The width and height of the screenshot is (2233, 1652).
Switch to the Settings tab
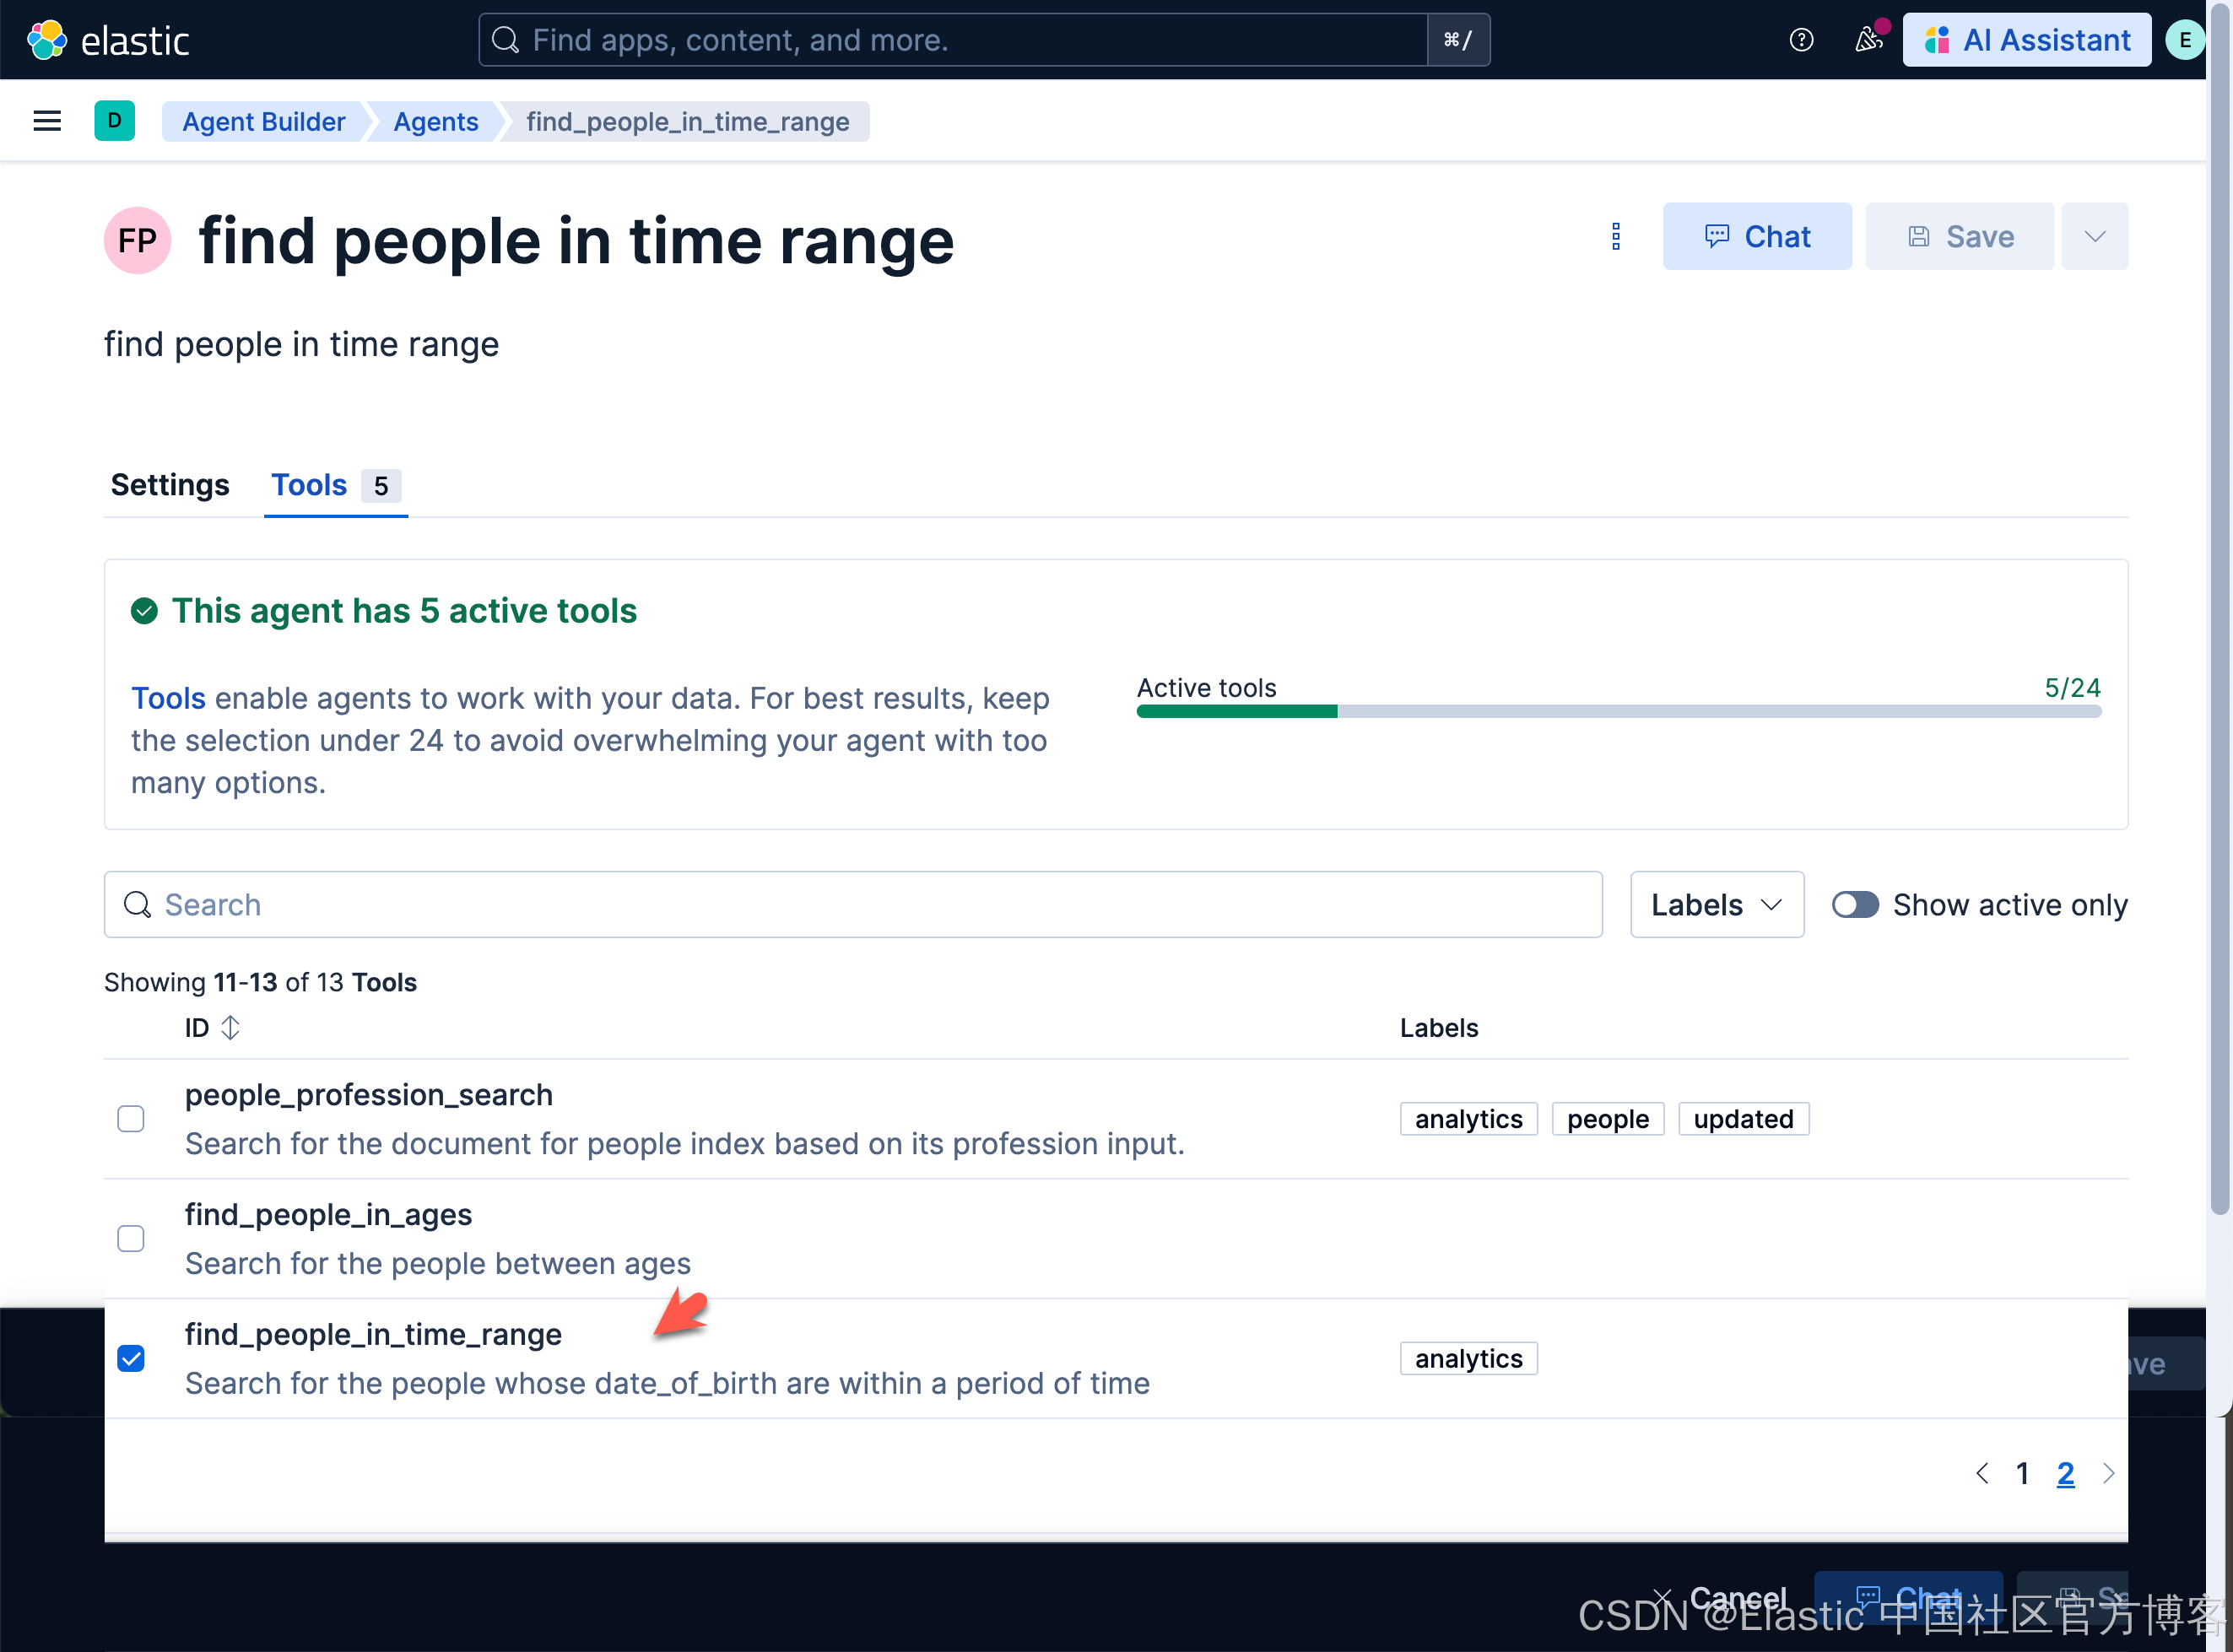pyautogui.click(x=170, y=485)
